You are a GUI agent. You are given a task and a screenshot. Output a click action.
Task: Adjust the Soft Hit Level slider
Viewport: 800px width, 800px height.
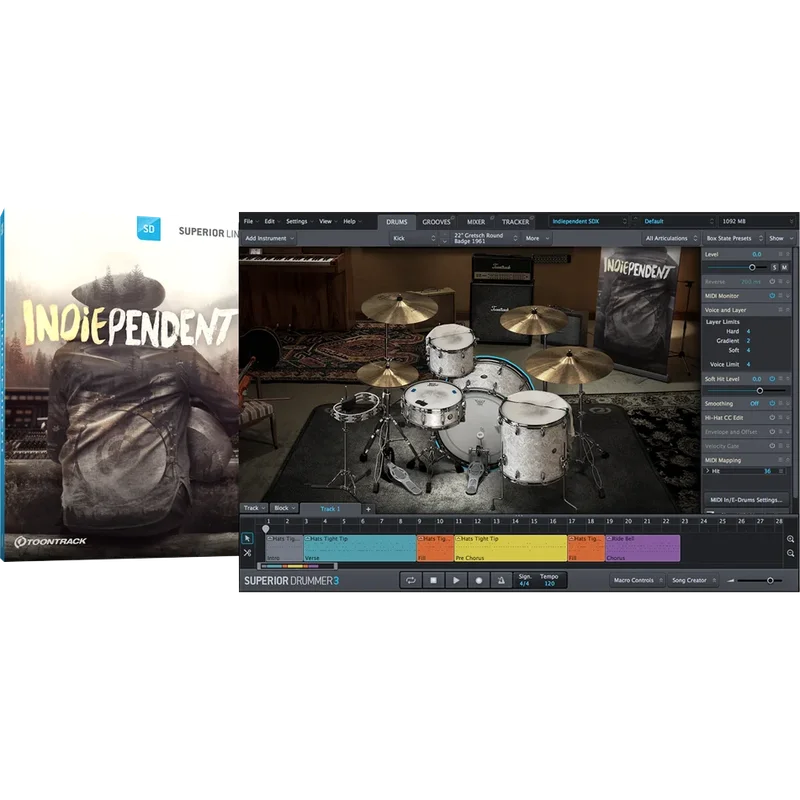[x=760, y=391]
